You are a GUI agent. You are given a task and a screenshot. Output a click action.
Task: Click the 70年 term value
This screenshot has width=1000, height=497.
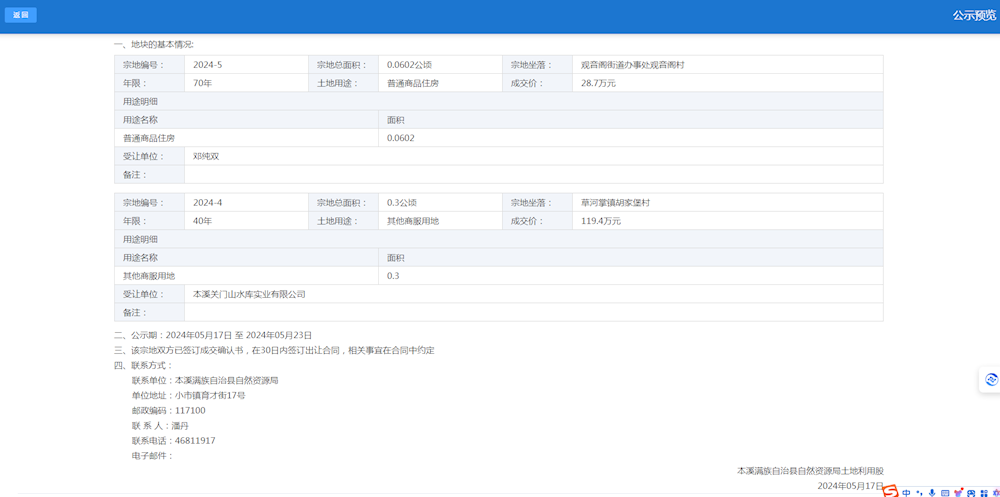click(202, 83)
